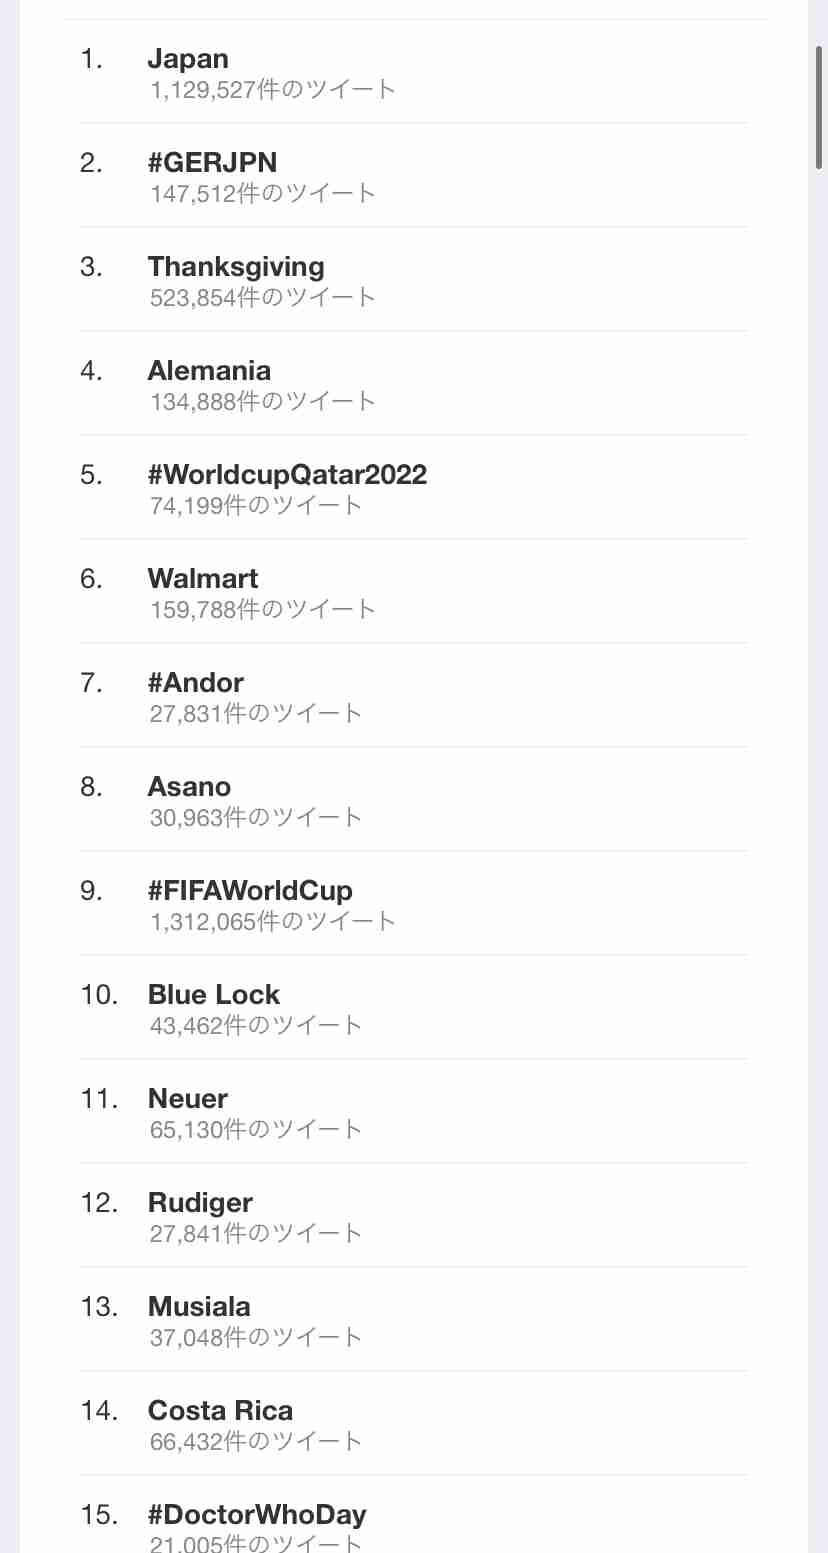Open the Asano trending topic
This screenshot has height=1553, width=828.
[x=189, y=787]
